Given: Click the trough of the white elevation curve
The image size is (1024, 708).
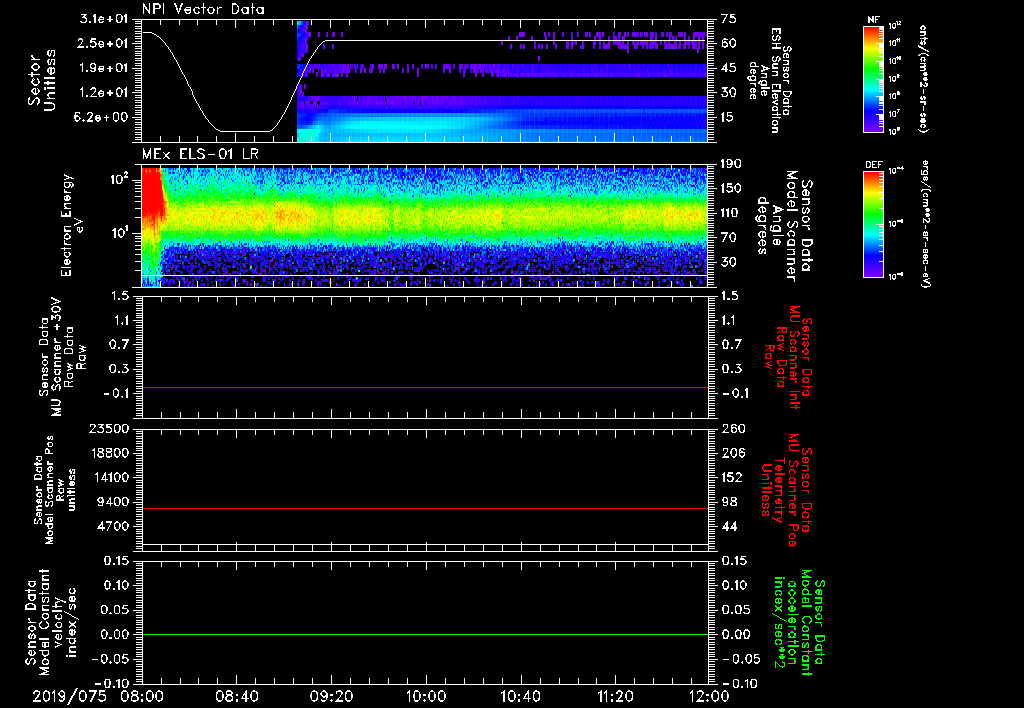Looking at the screenshot, I should (245, 131).
